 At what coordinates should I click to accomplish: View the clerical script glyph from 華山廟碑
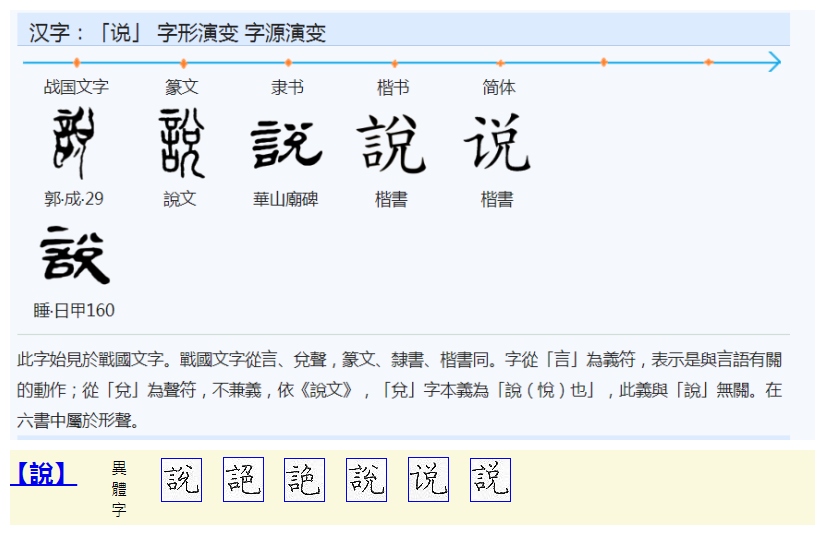[286, 144]
